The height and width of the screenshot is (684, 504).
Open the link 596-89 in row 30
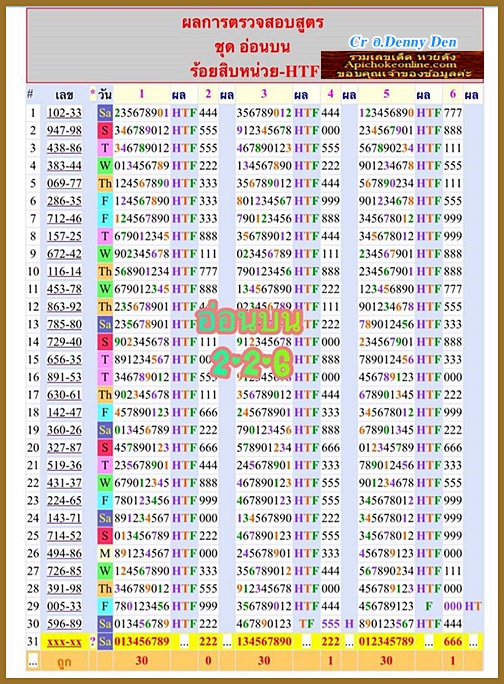(64, 624)
